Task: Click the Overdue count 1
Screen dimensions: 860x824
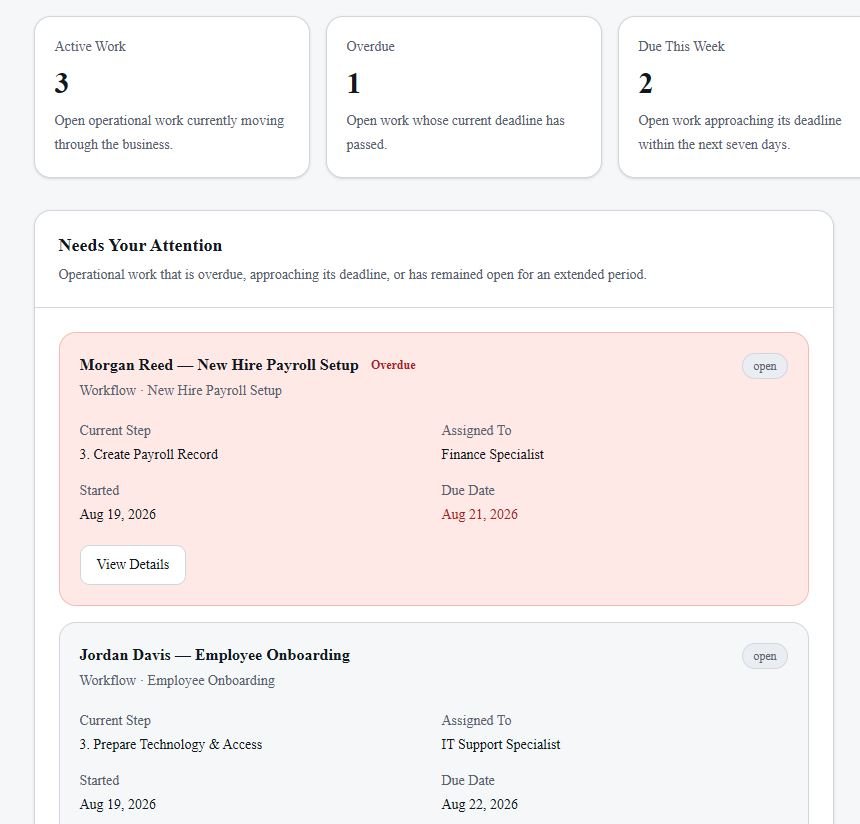Action: (x=353, y=83)
